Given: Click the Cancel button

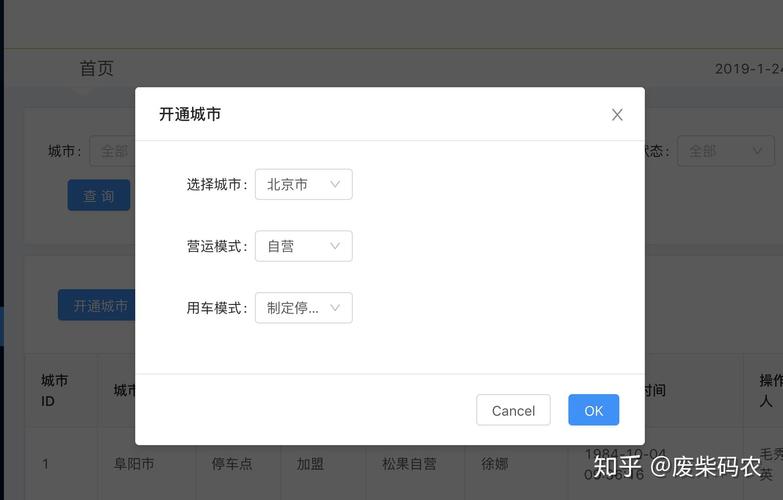Looking at the screenshot, I should tap(513, 410).
